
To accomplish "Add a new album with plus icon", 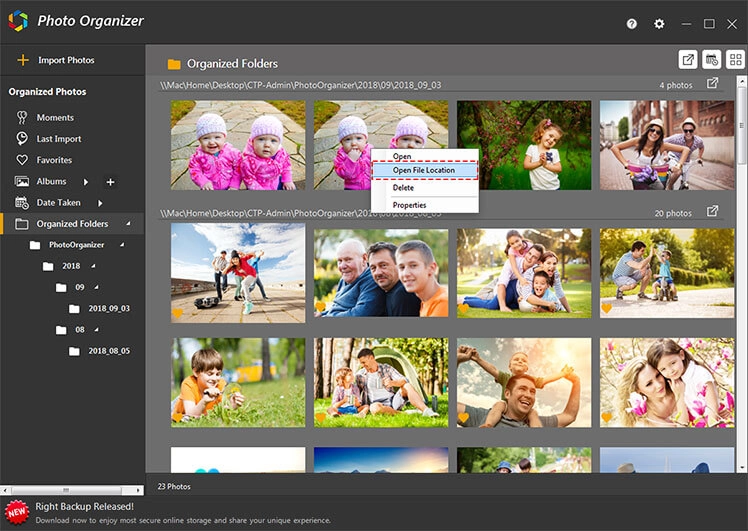I will click(x=110, y=182).
